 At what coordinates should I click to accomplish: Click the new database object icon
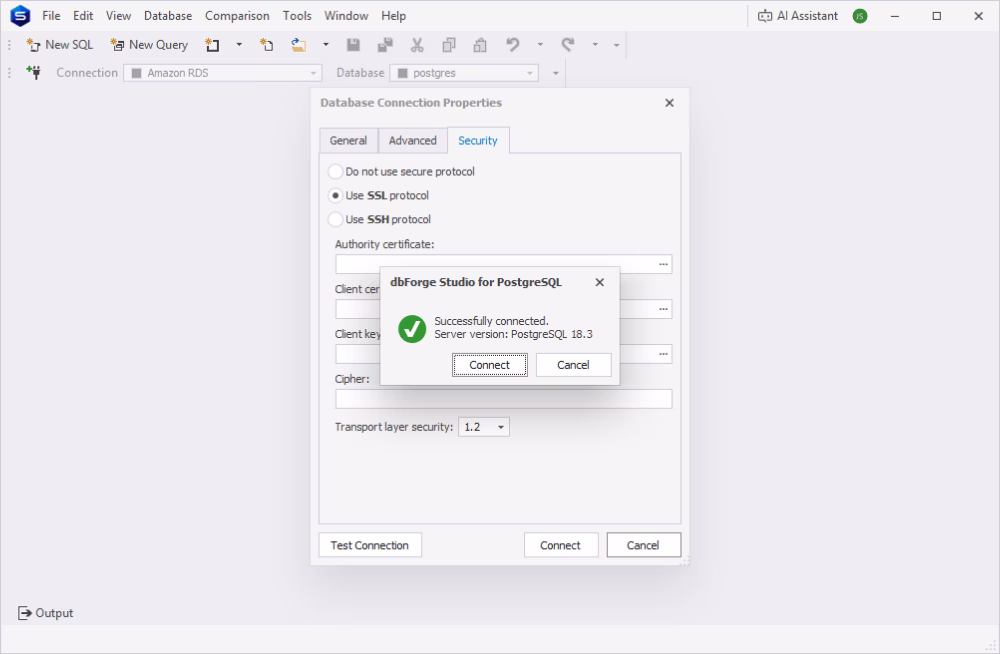(x=212, y=45)
